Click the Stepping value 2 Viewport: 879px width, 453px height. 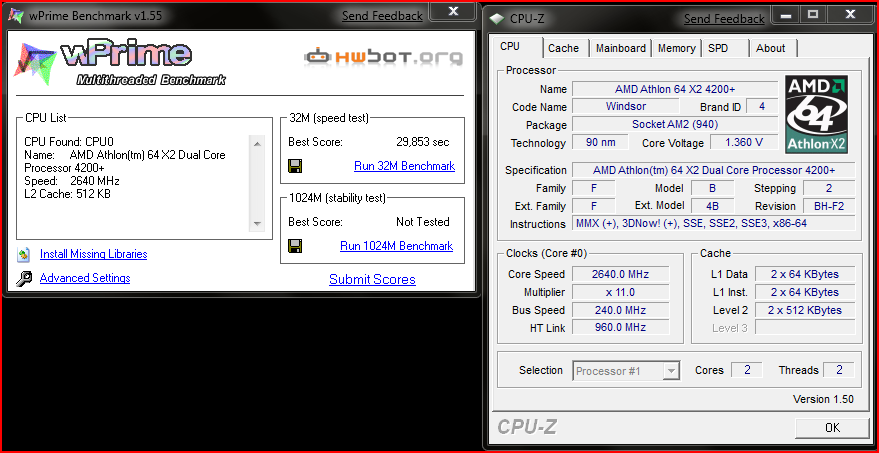coord(829,188)
